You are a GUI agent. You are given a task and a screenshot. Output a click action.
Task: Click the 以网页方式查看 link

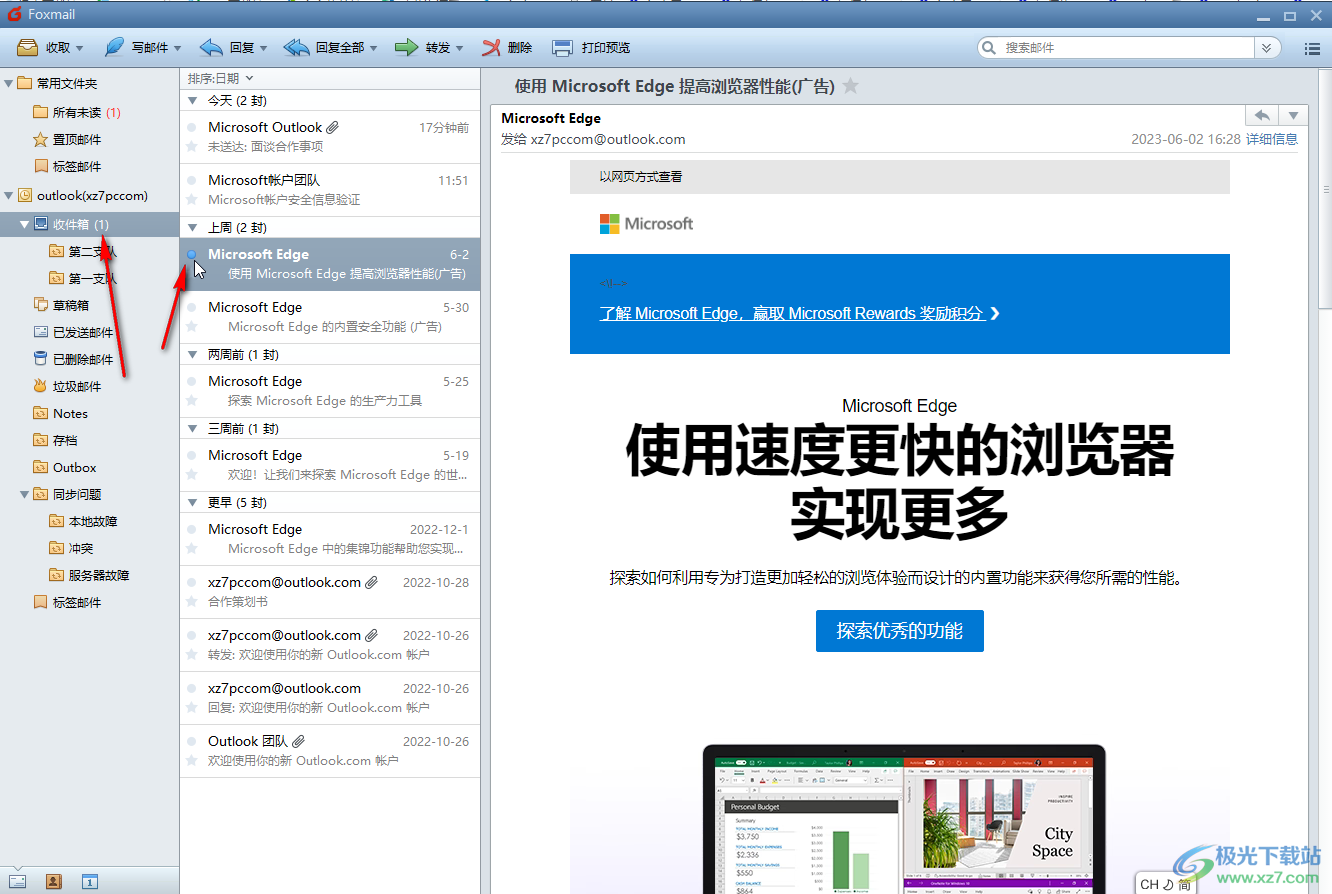tap(641, 177)
